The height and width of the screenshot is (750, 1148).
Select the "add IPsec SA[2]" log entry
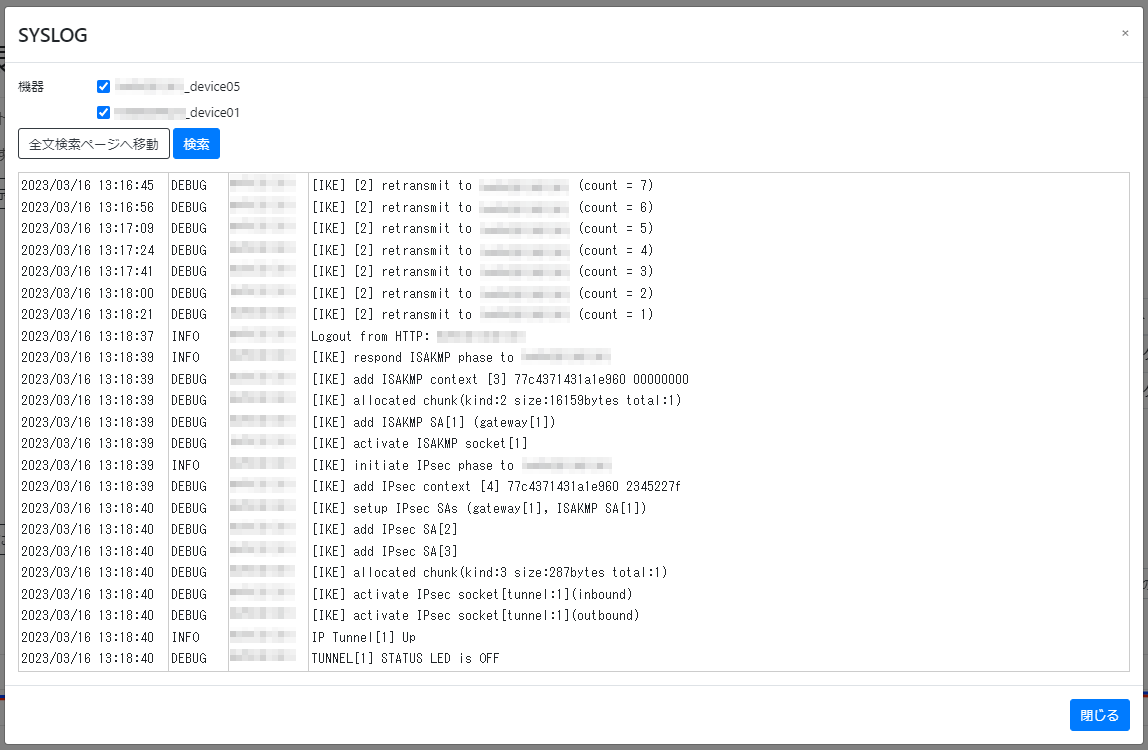[390, 529]
